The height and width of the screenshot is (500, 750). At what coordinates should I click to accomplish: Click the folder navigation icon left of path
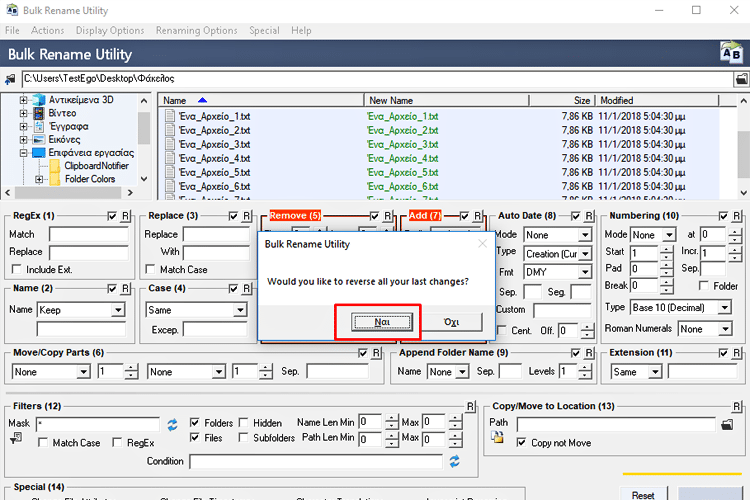pyautogui.click(x=10, y=79)
